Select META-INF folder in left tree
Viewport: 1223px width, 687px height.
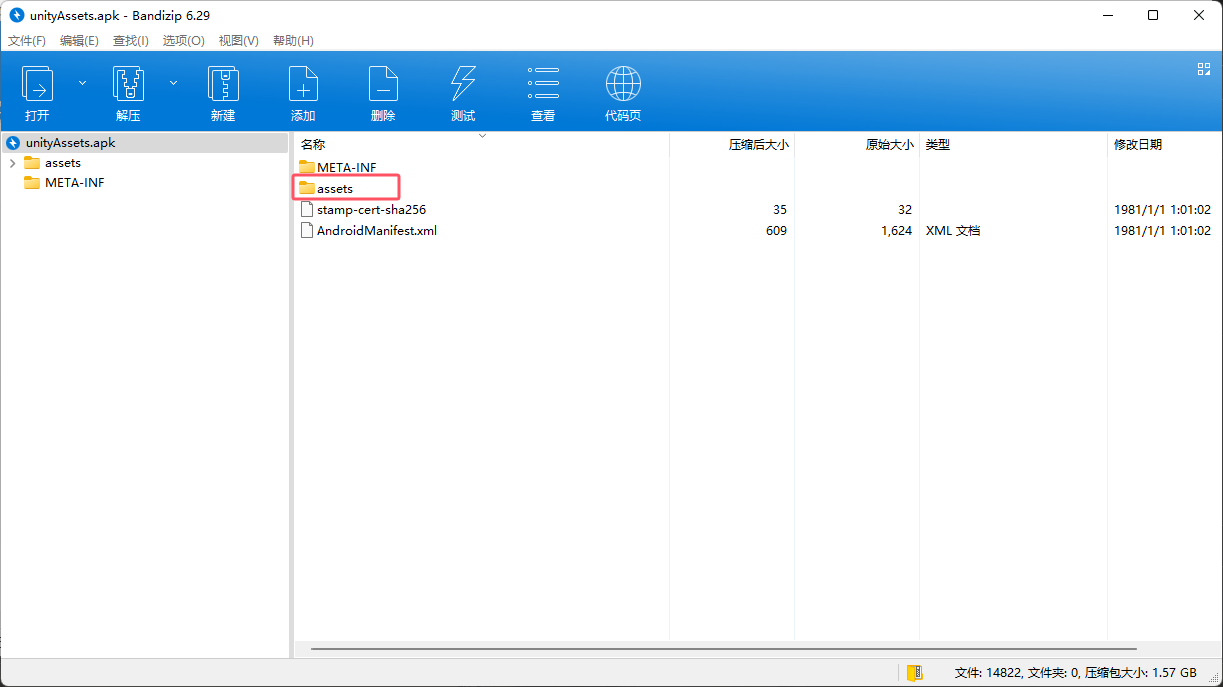75,183
